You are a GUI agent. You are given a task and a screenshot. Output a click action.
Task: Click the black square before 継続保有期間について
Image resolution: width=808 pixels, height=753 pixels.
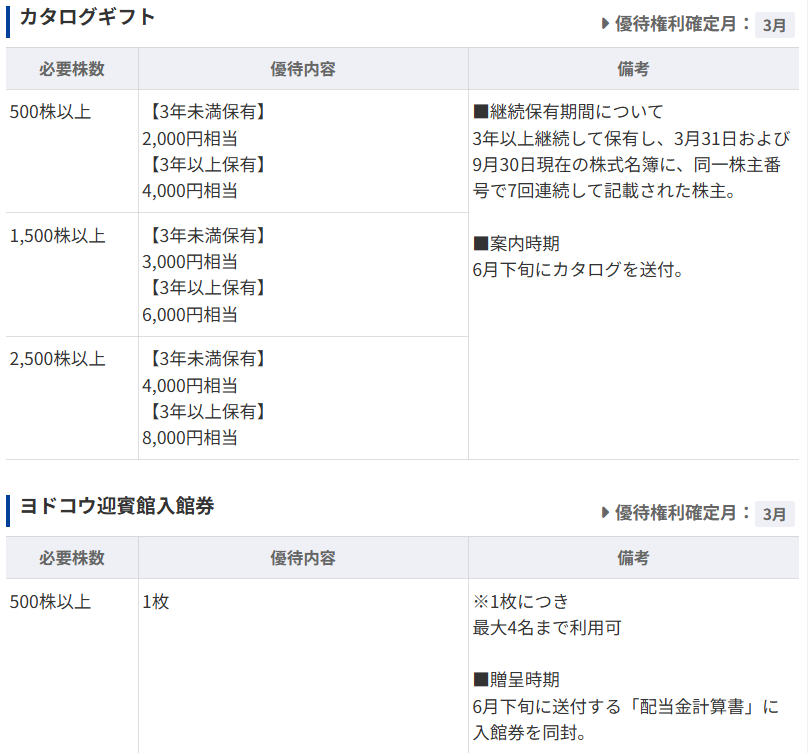[x=480, y=111]
